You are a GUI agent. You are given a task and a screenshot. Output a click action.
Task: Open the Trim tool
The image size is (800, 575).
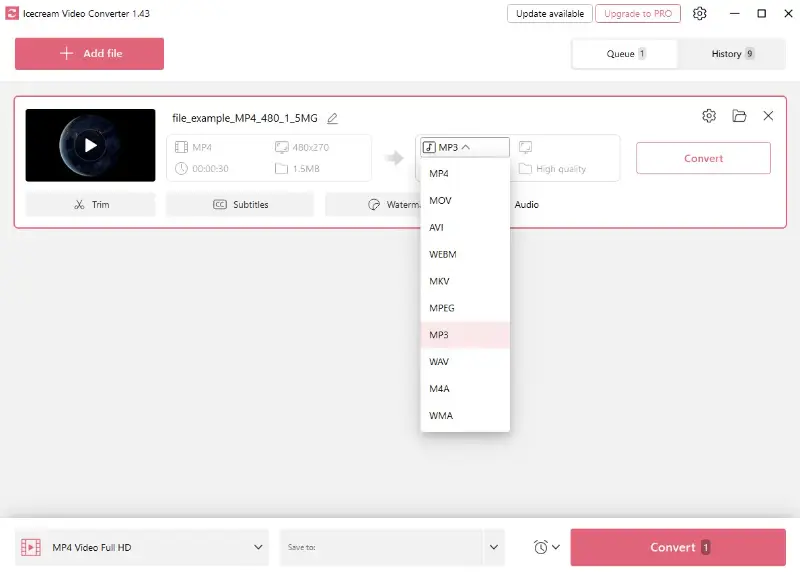tap(91, 205)
